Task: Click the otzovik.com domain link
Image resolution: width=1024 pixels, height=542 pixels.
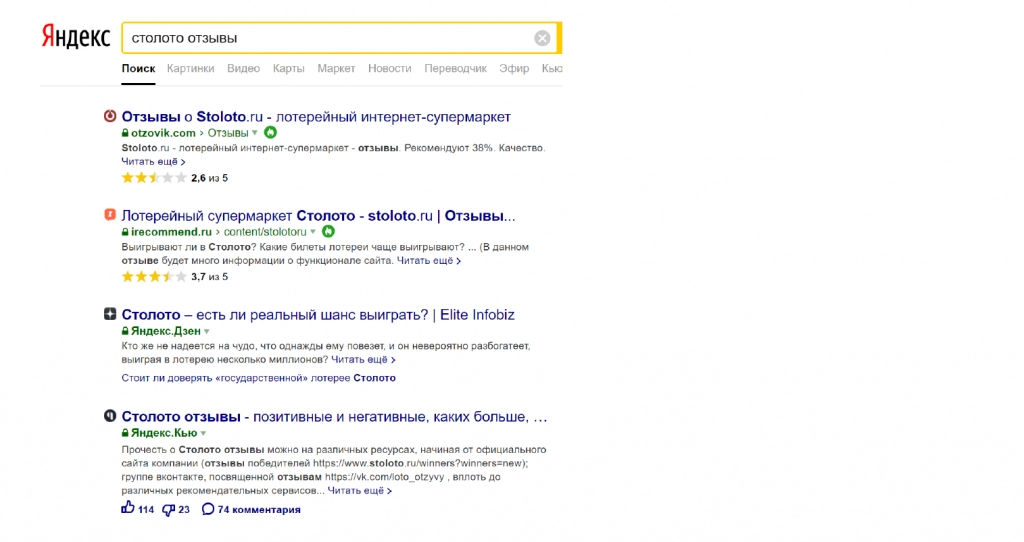Action: click(x=163, y=133)
